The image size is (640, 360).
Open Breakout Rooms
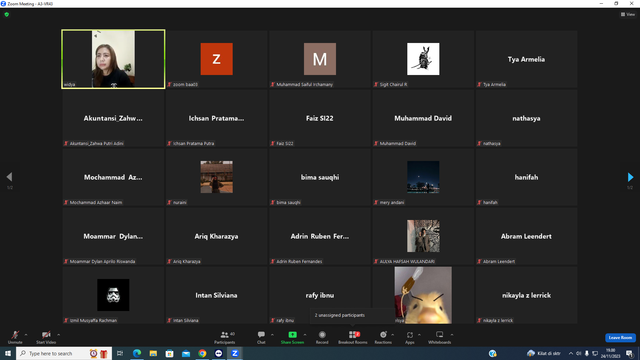pyautogui.click(x=353, y=337)
